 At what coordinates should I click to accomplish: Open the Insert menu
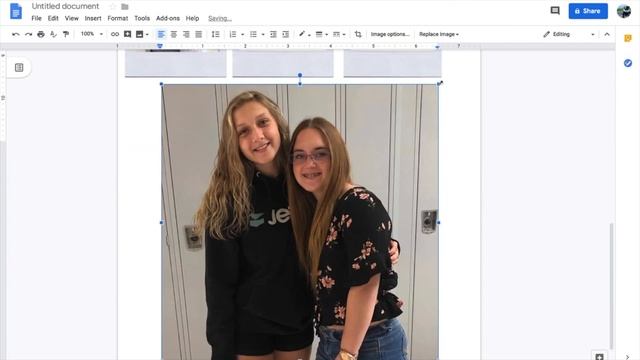(x=93, y=18)
